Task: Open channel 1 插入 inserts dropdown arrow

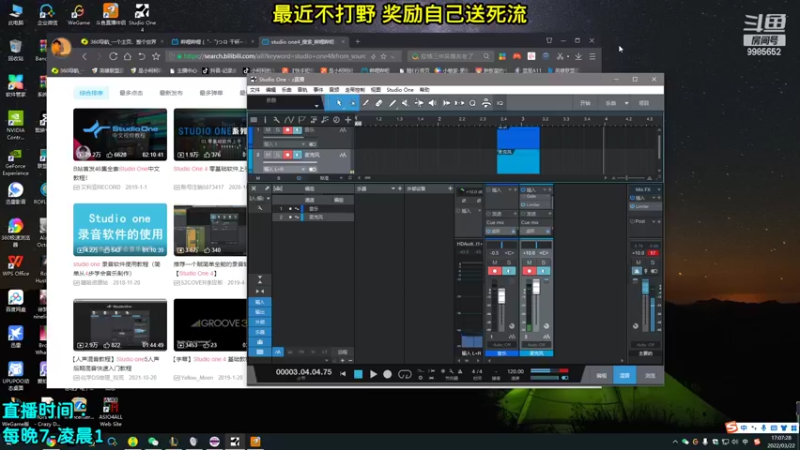Action: point(510,190)
